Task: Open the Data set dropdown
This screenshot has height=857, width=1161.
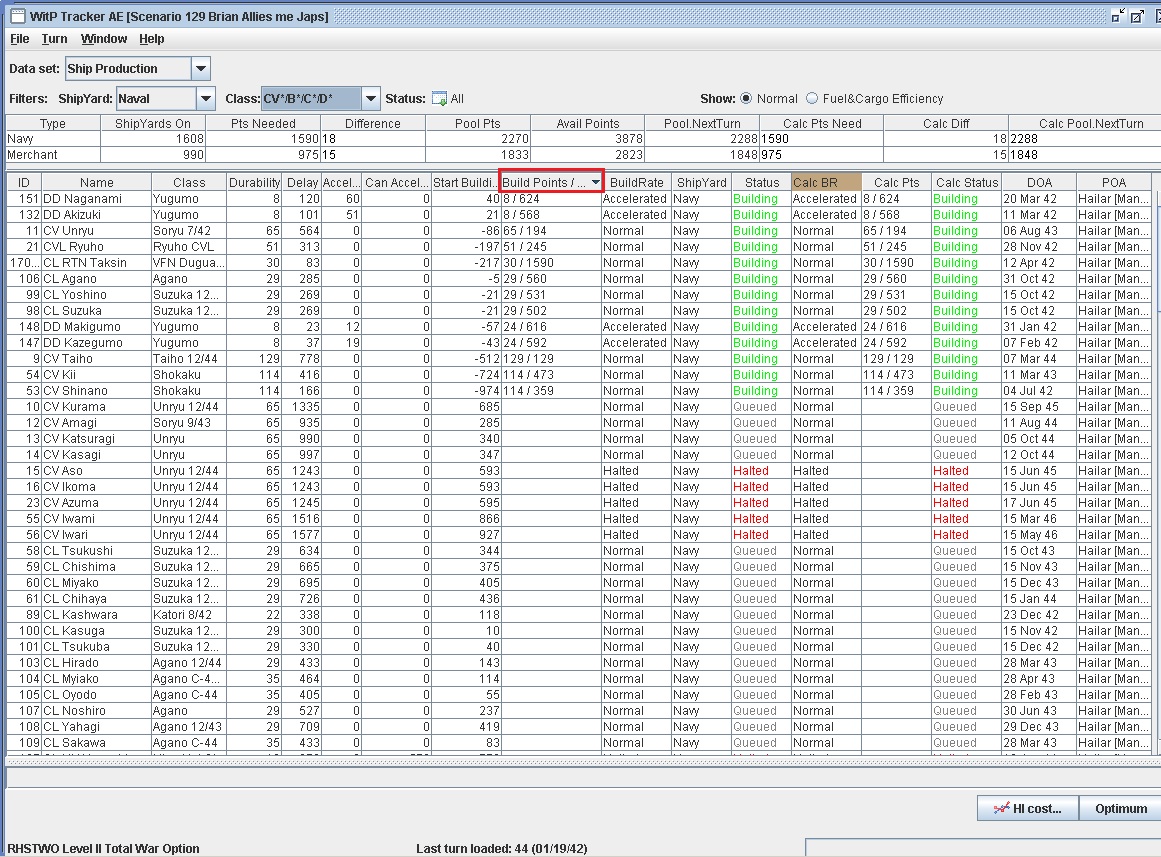Action: [x=200, y=69]
